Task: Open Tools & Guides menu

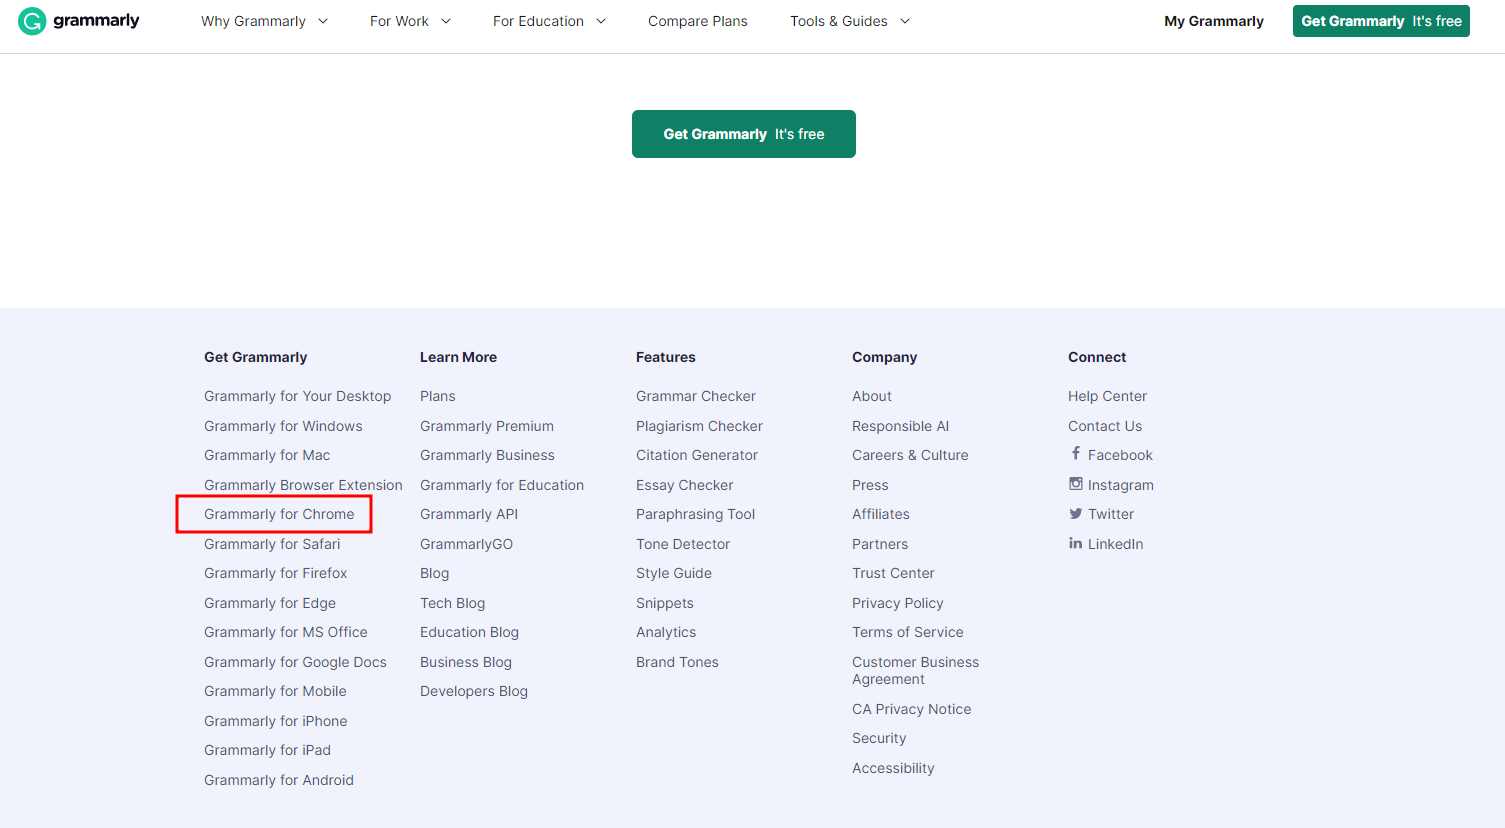Action: click(x=850, y=21)
